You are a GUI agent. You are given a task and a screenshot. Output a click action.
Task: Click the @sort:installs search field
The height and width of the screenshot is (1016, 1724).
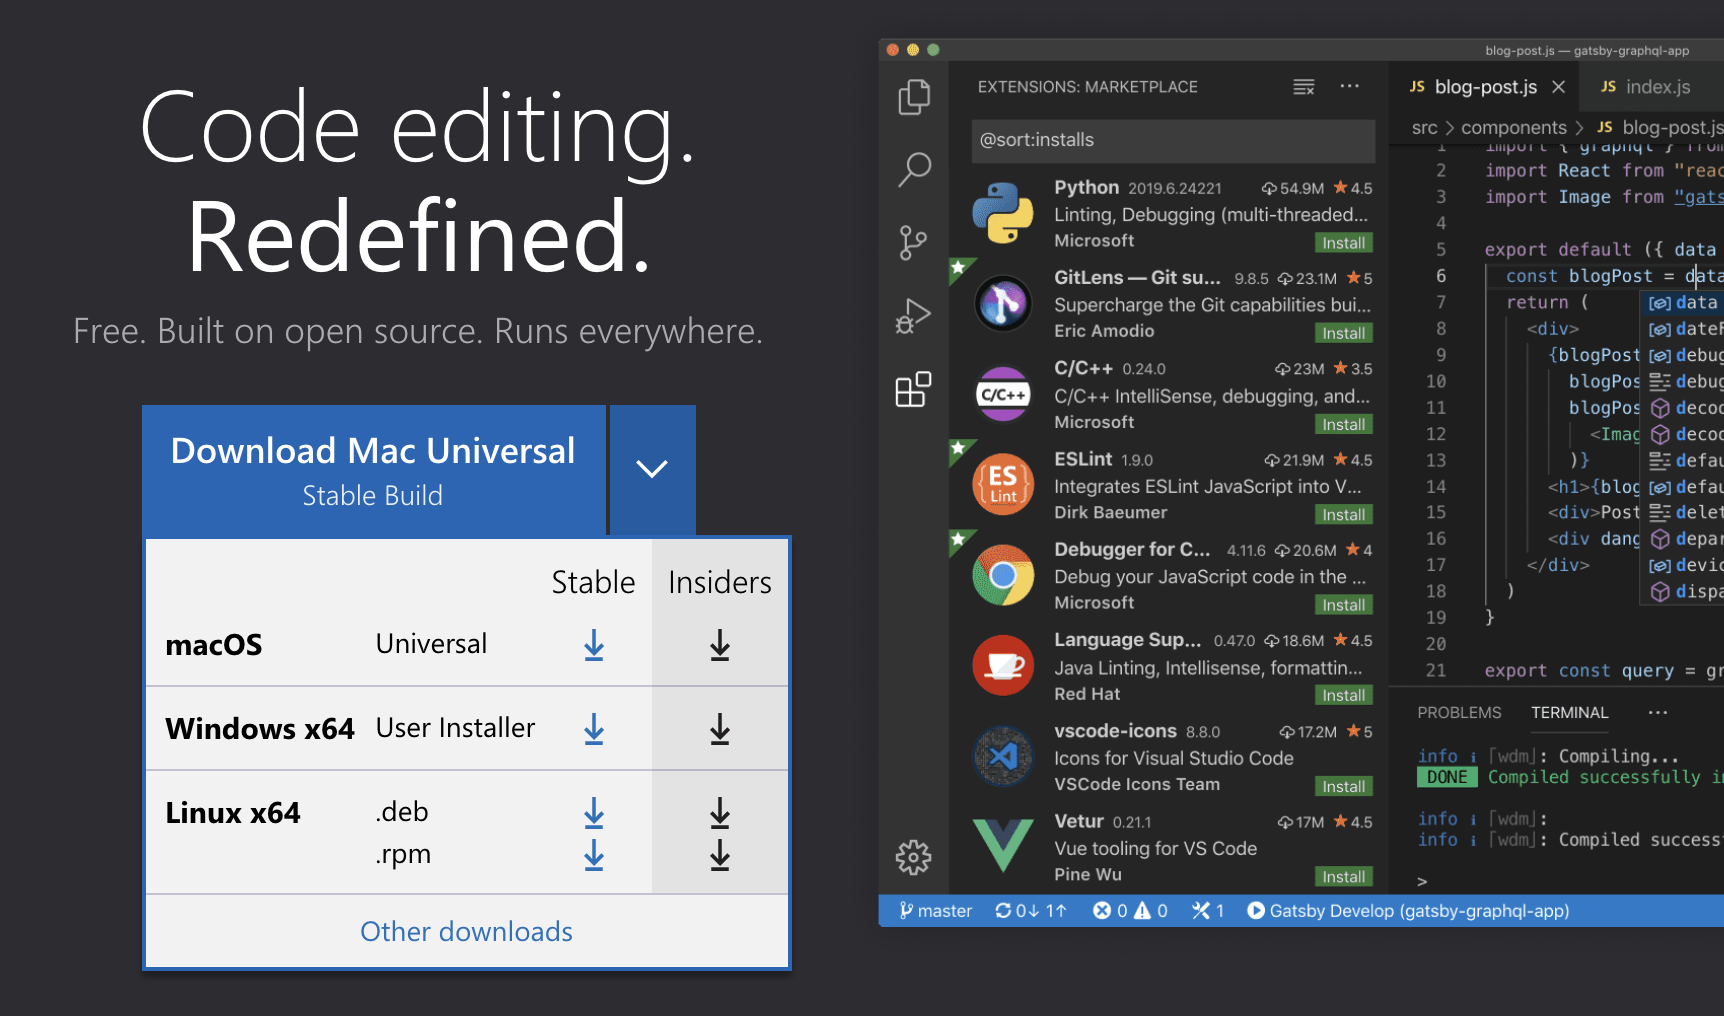click(x=1173, y=141)
